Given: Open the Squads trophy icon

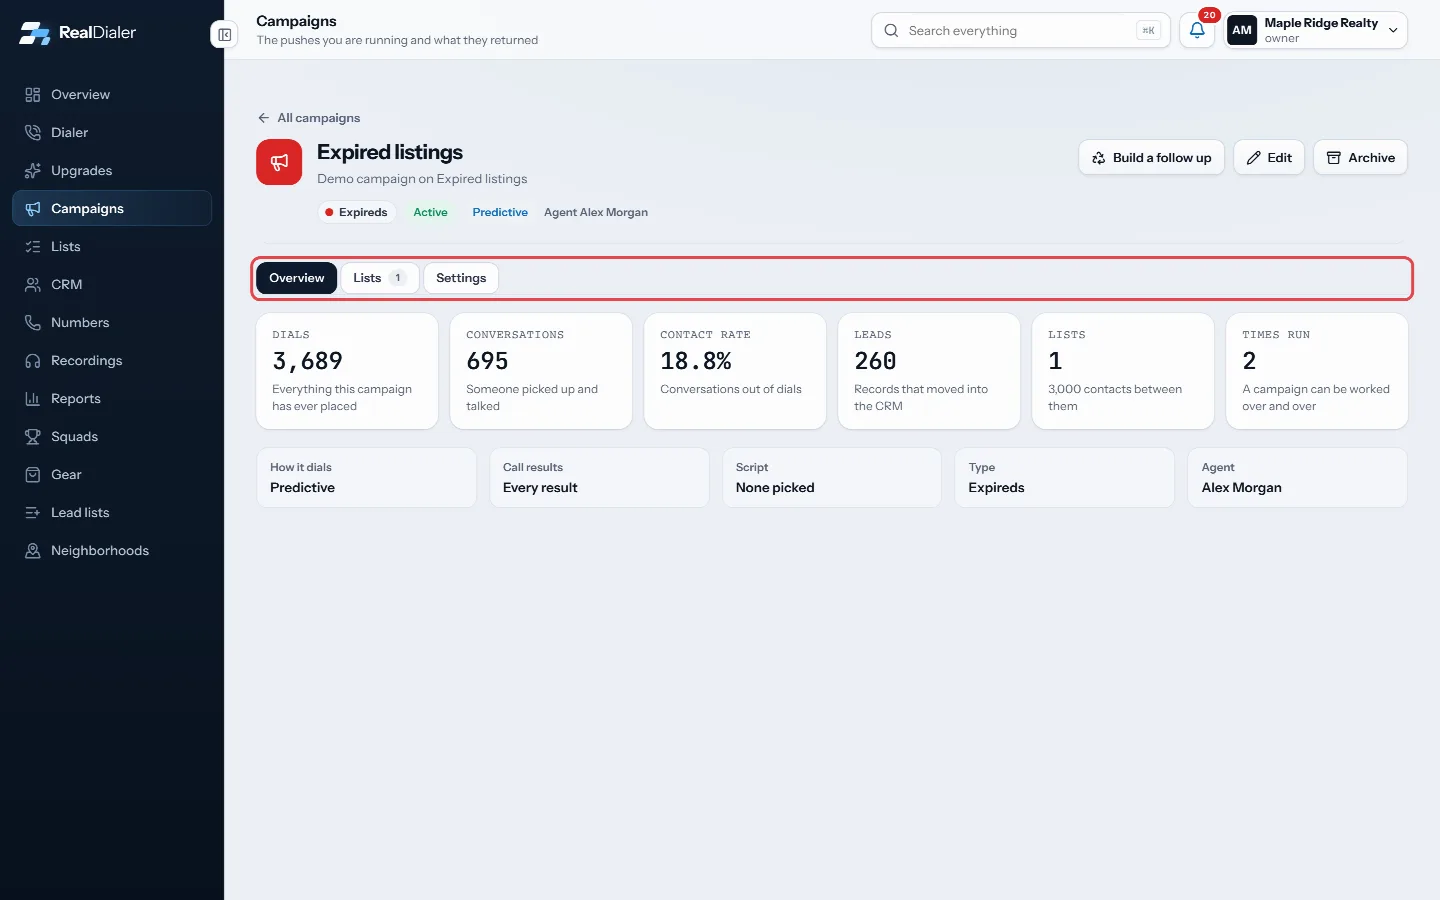Looking at the screenshot, I should tap(33, 437).
